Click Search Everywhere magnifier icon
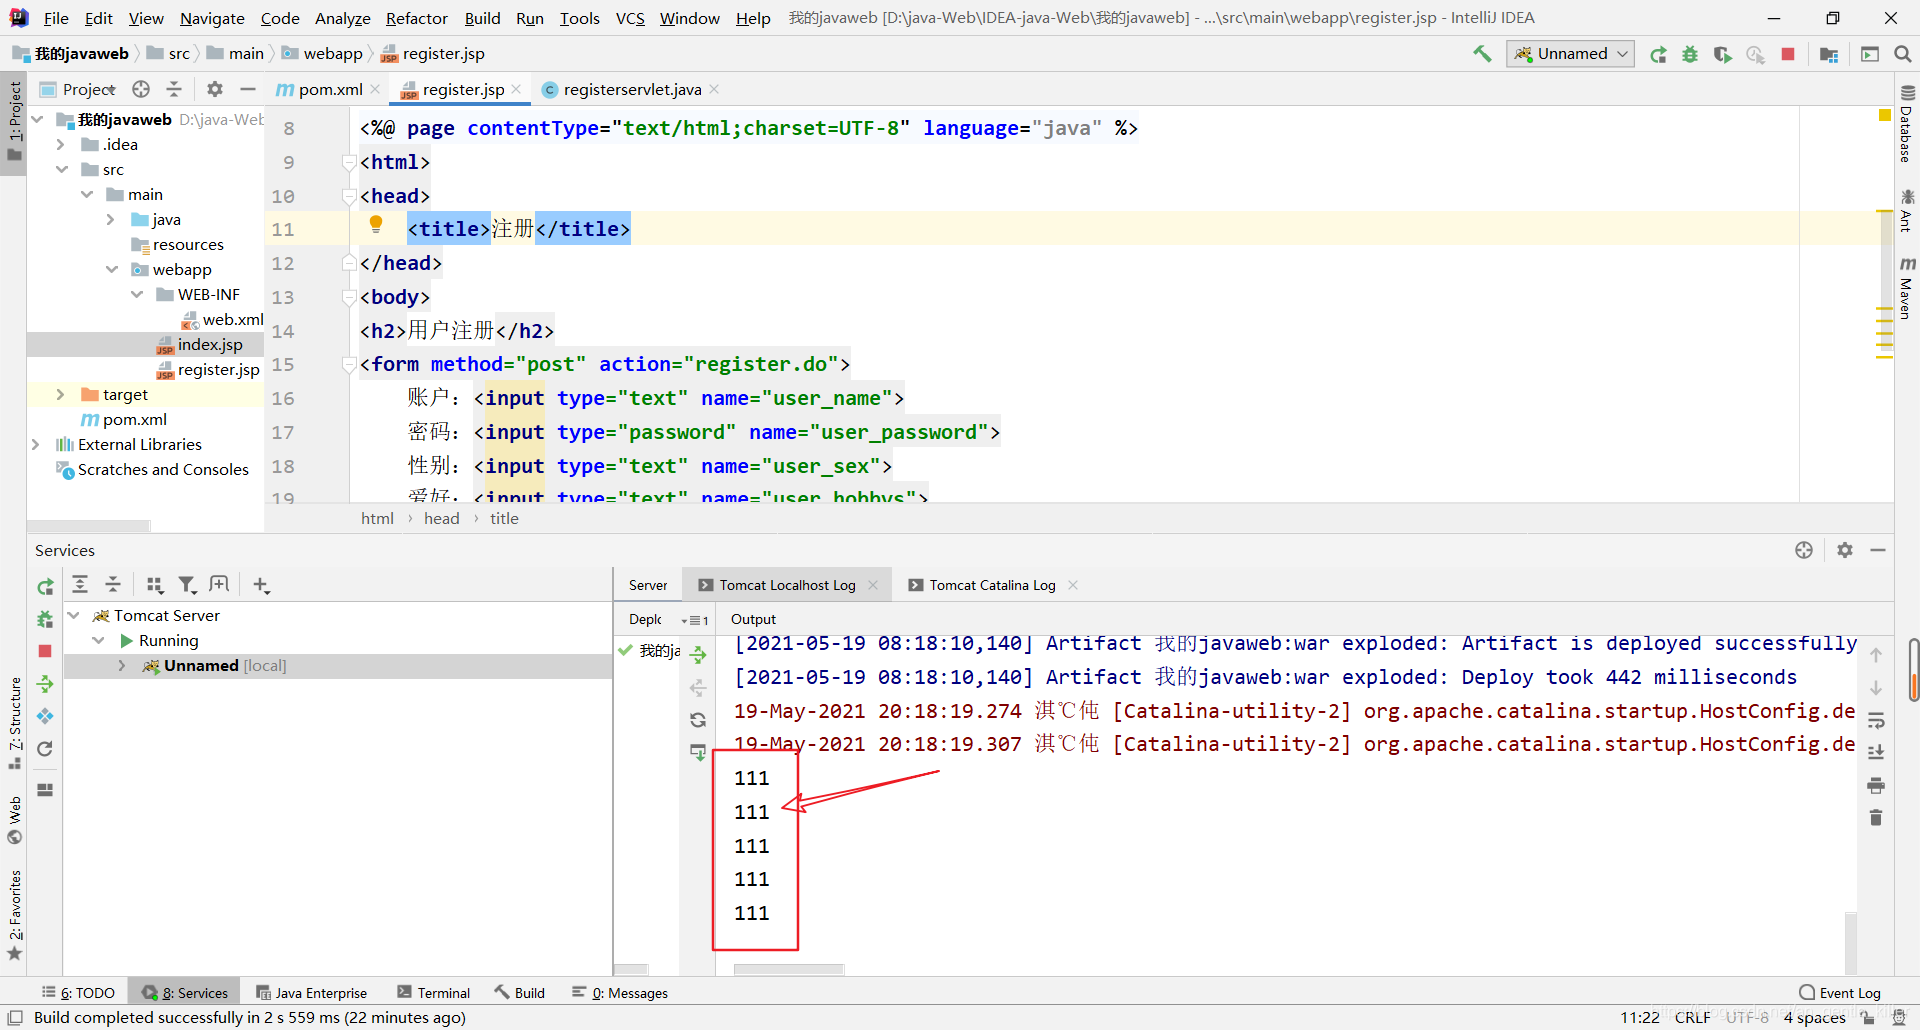The height and width of the screenshot is (1030, 1920). (x=1903, y=54)
